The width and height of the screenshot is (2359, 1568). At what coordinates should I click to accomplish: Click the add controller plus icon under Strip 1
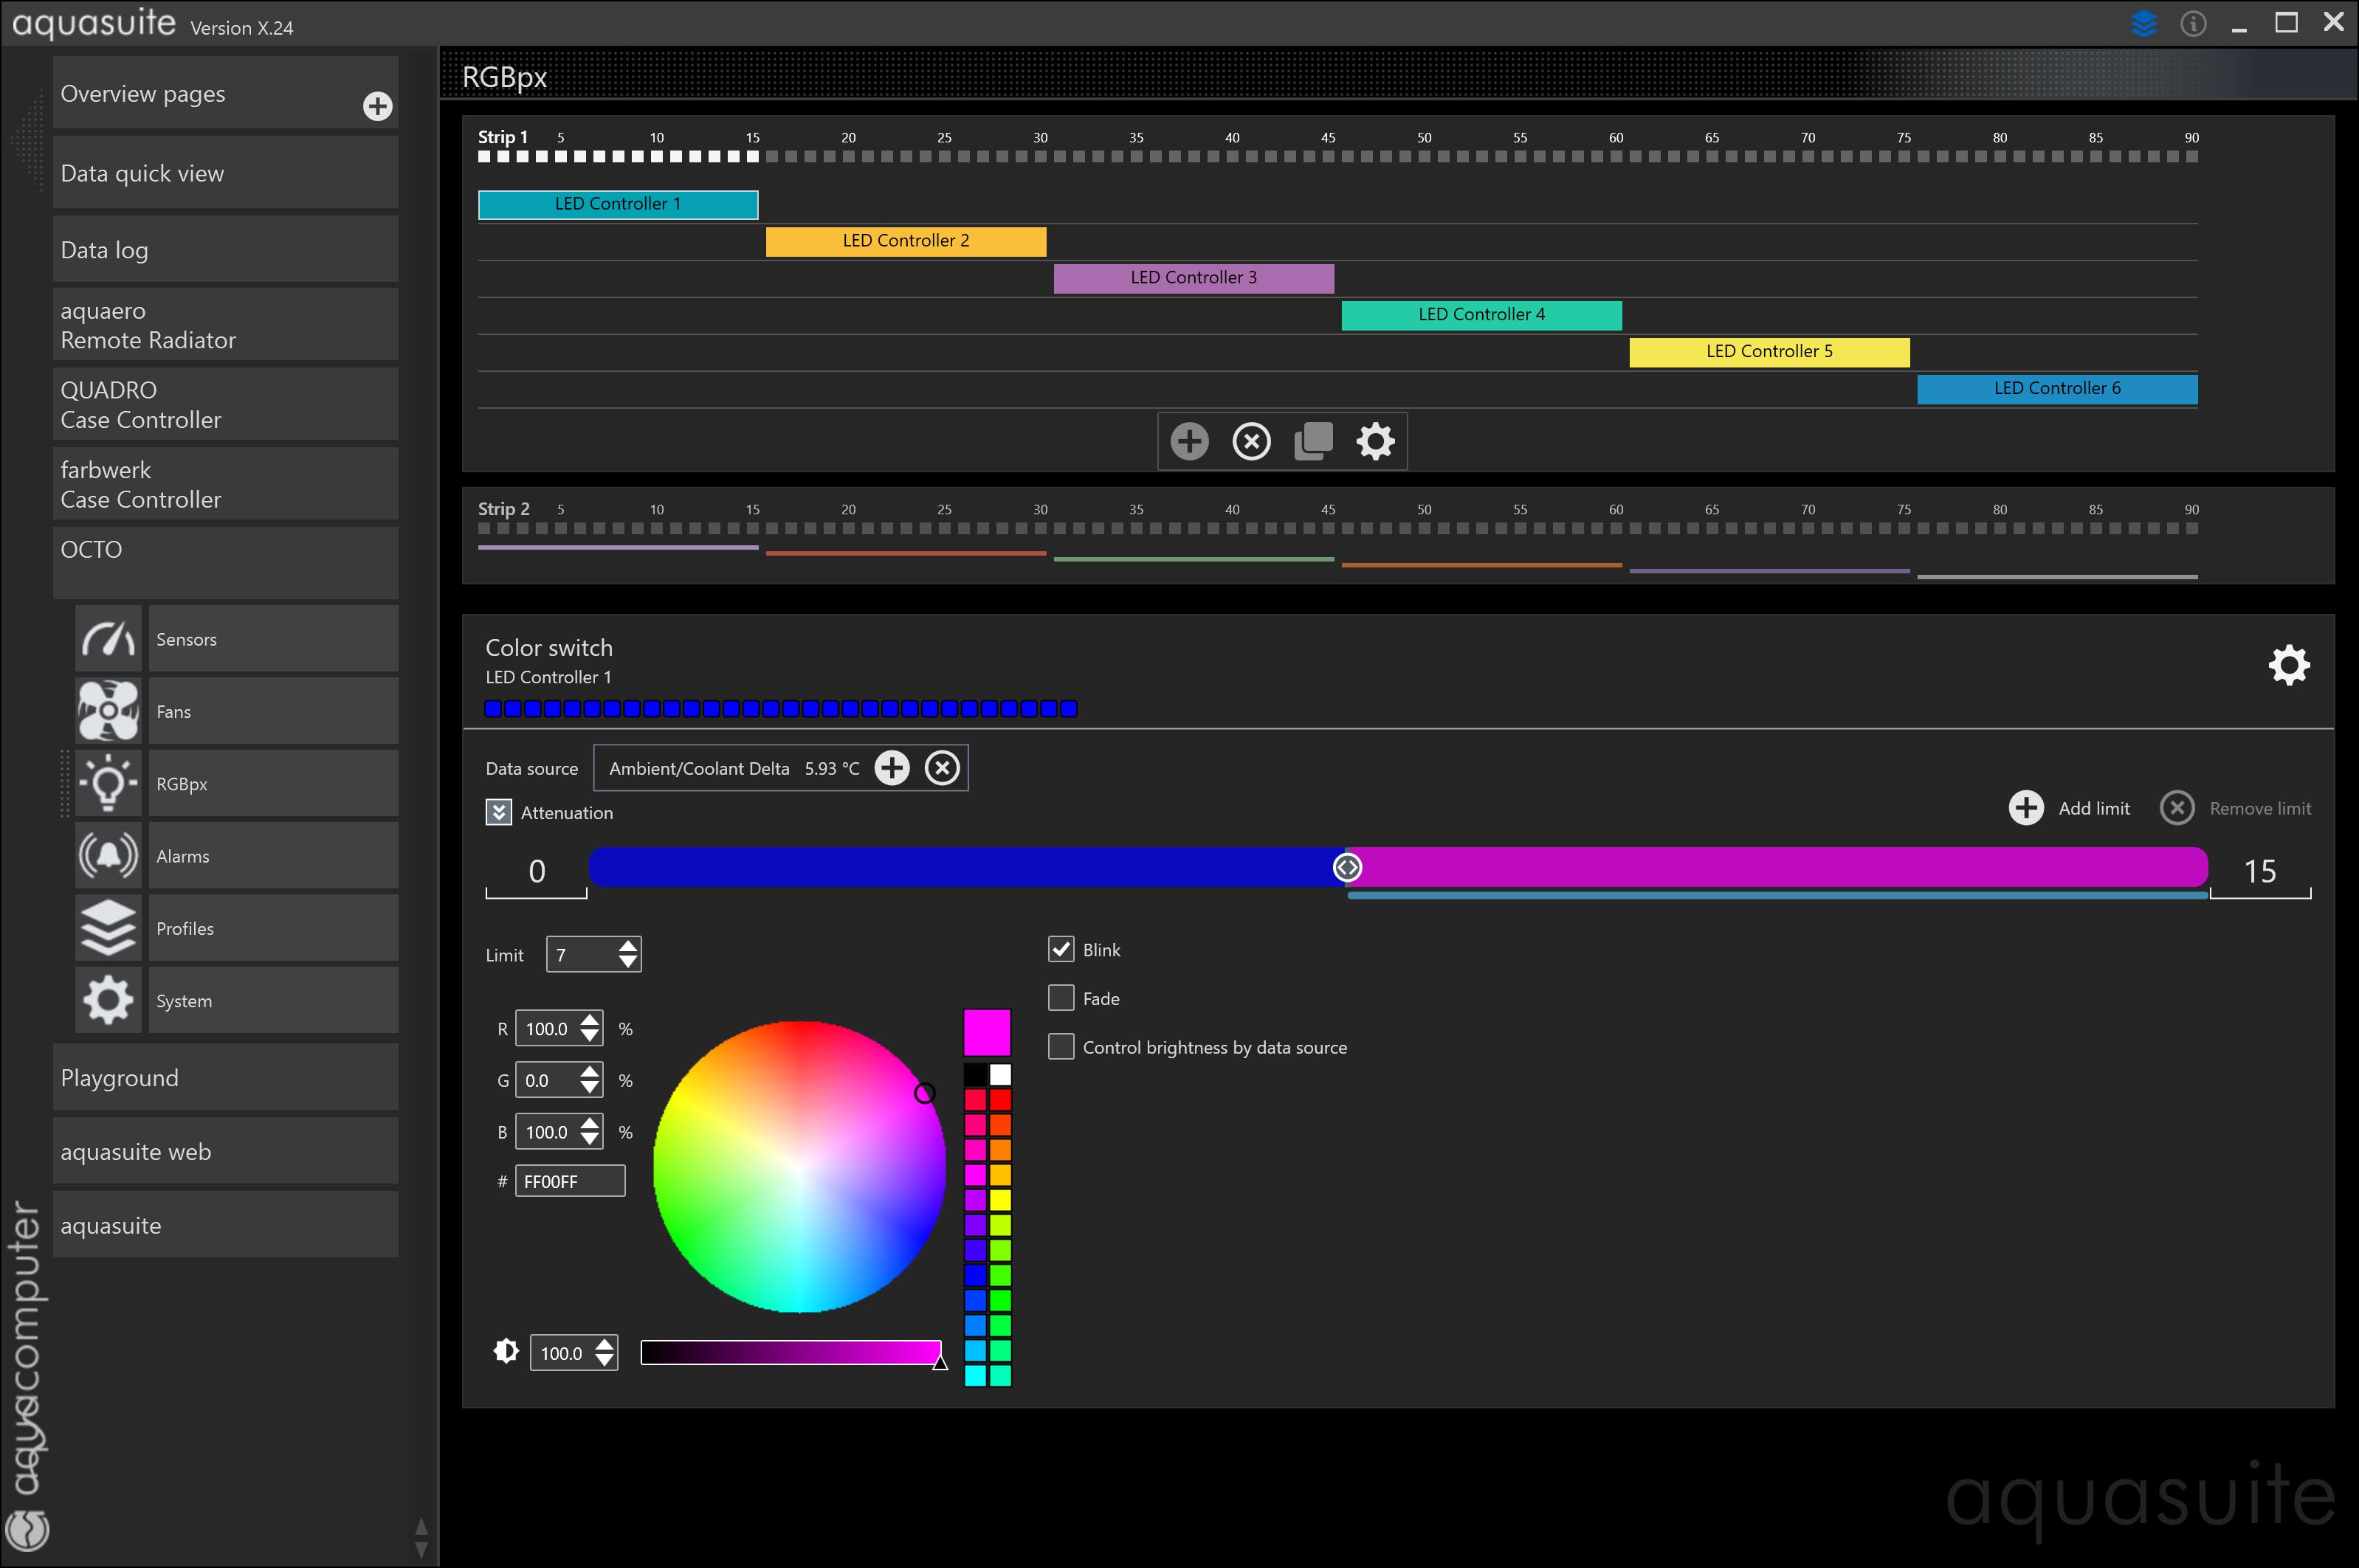click(x=1189, y=441)
